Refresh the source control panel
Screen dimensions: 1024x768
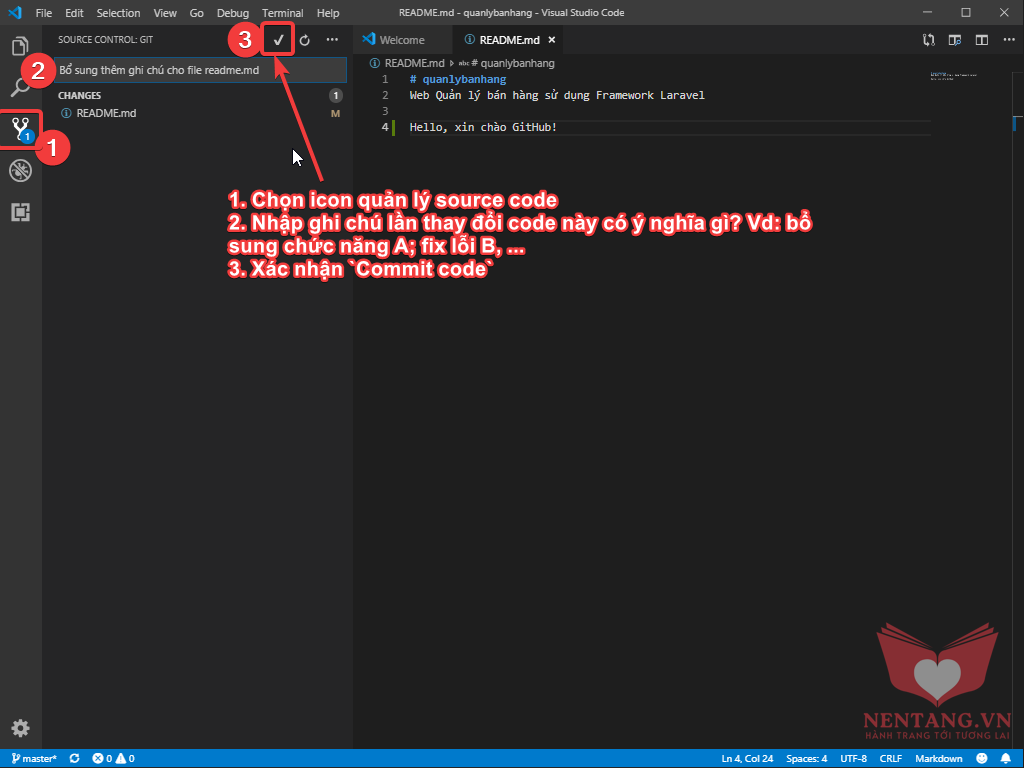tap(305, 40)
